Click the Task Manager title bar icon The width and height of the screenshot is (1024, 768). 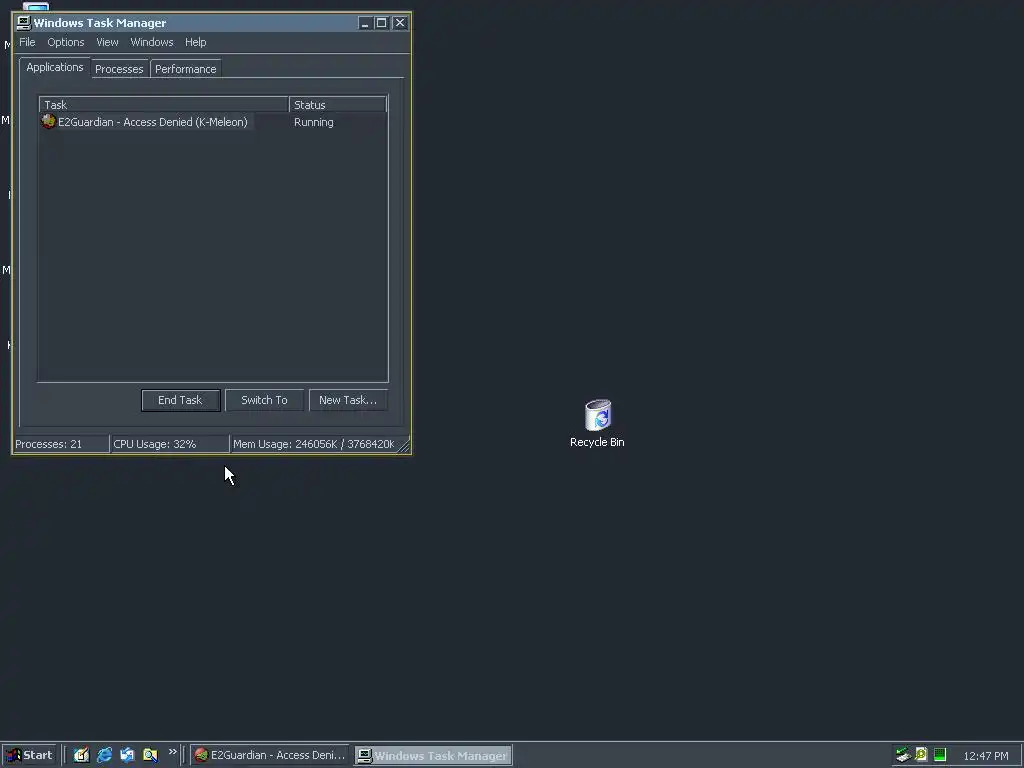24,23
